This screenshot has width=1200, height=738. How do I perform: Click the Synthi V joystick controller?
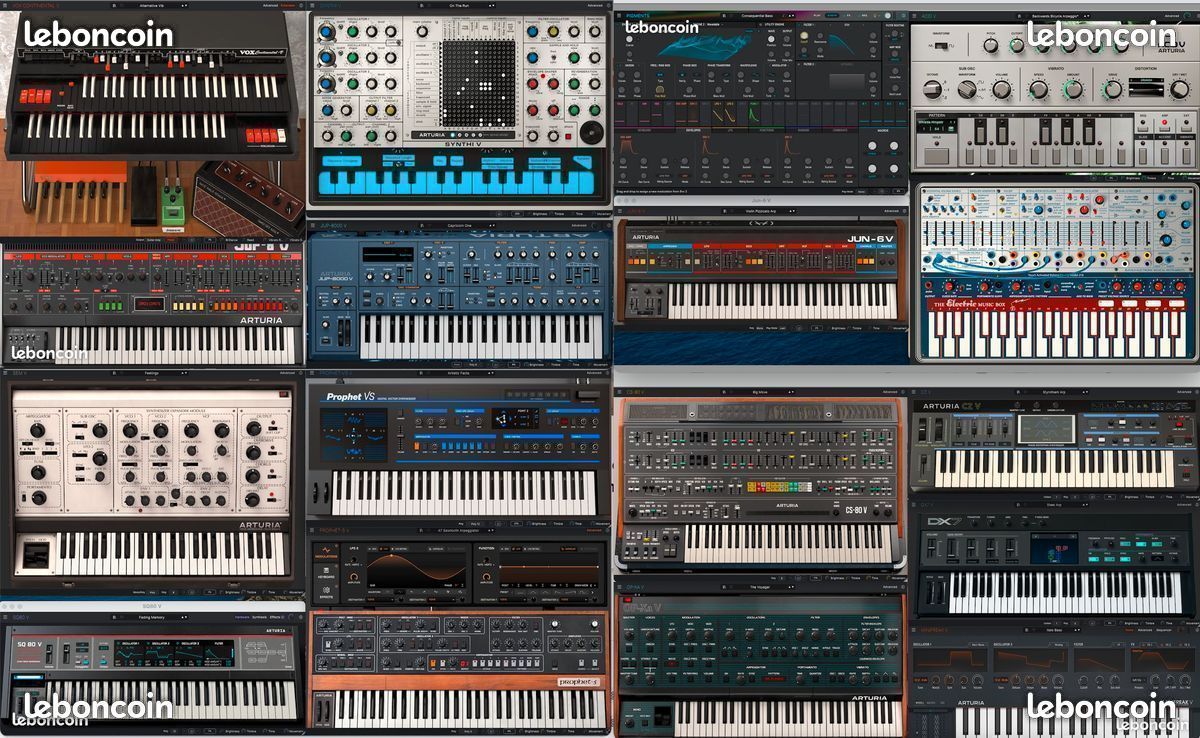593,131
